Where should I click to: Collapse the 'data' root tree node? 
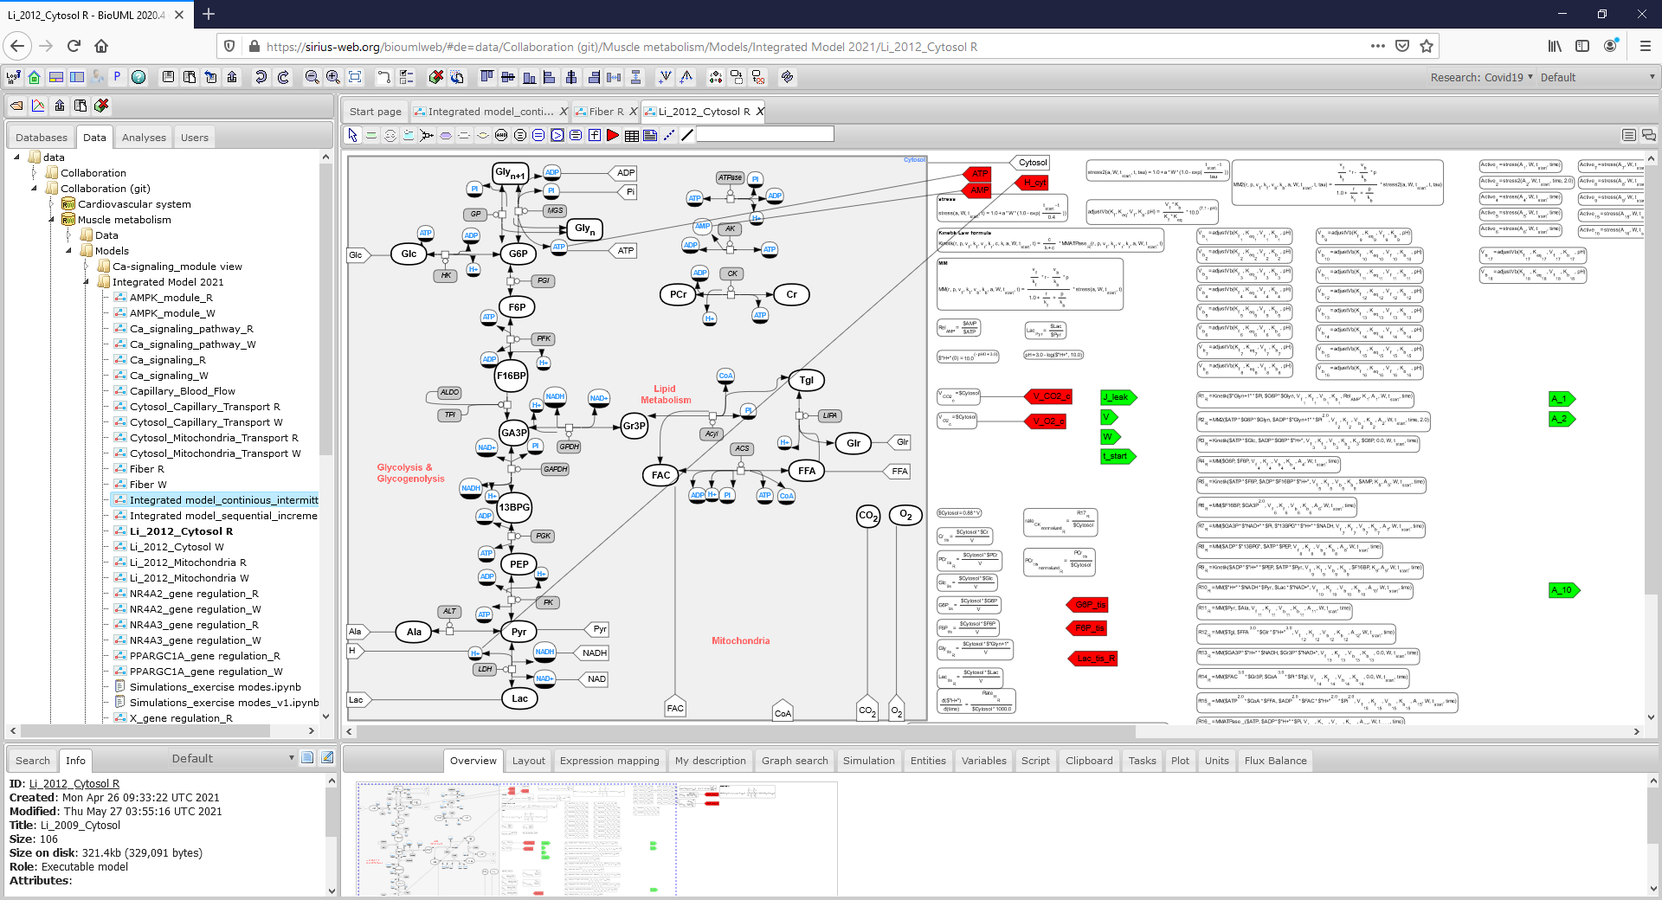(16, 157)
